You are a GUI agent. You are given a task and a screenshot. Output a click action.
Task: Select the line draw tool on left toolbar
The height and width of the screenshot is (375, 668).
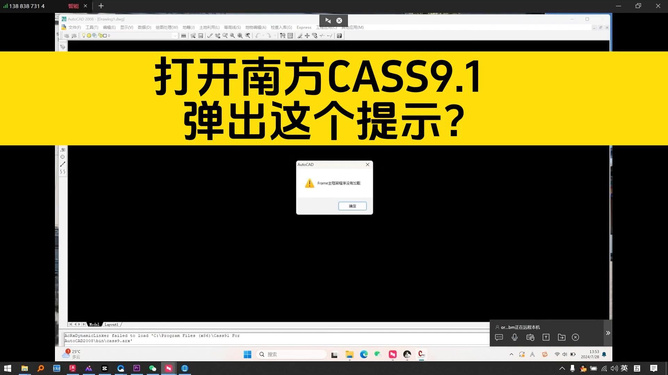(x=63, y=164)
